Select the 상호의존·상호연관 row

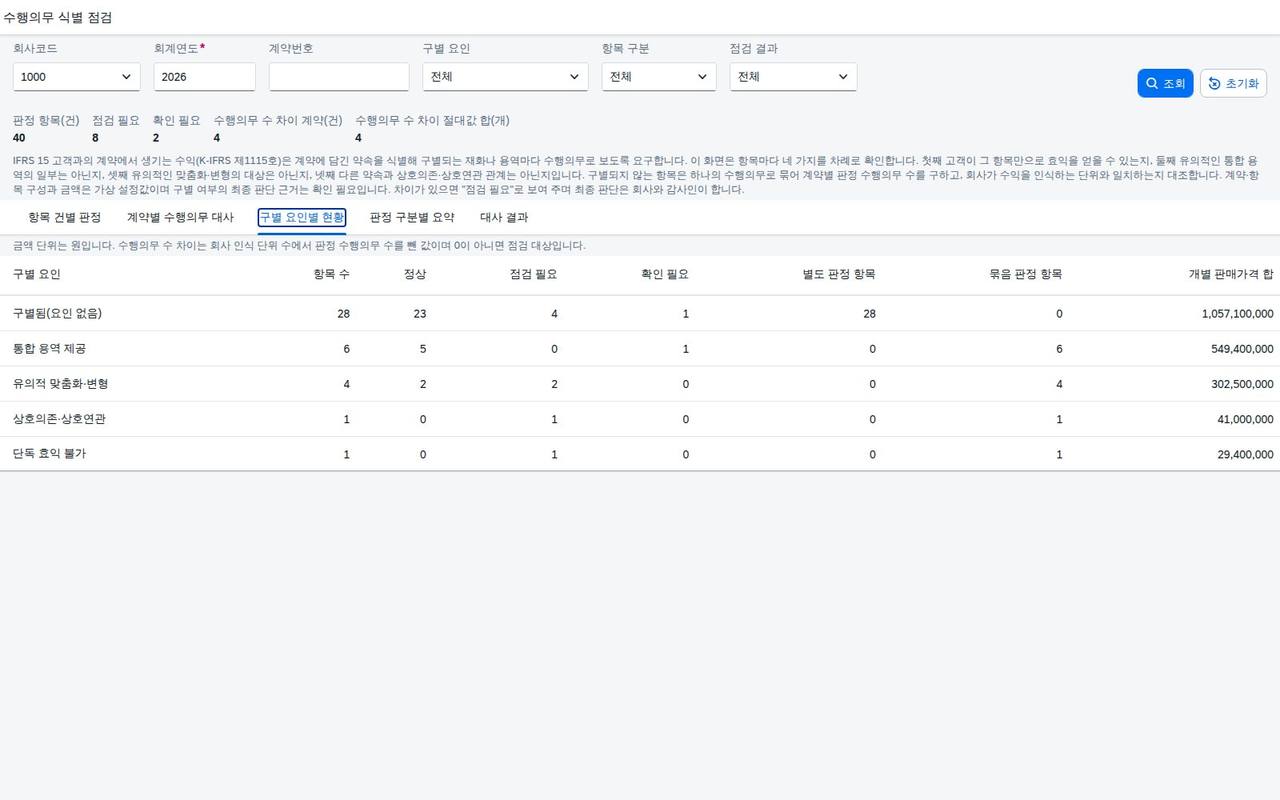pyautogui.click(x=640, y=419)
